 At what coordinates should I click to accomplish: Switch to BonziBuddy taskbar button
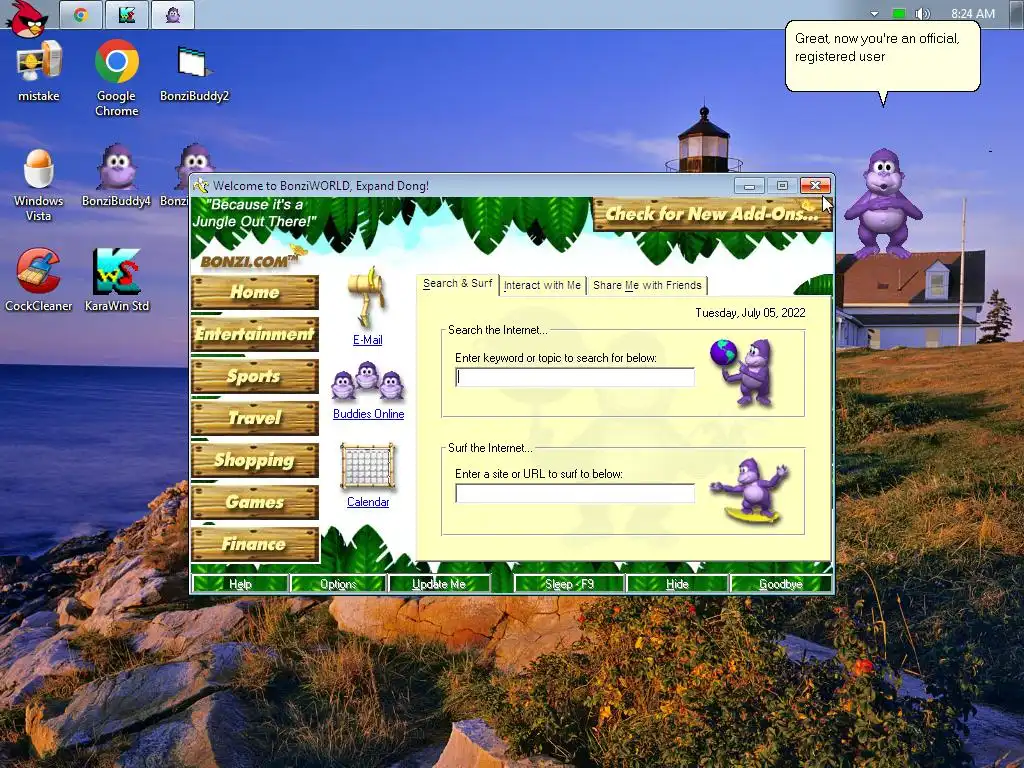coord(172,14)
